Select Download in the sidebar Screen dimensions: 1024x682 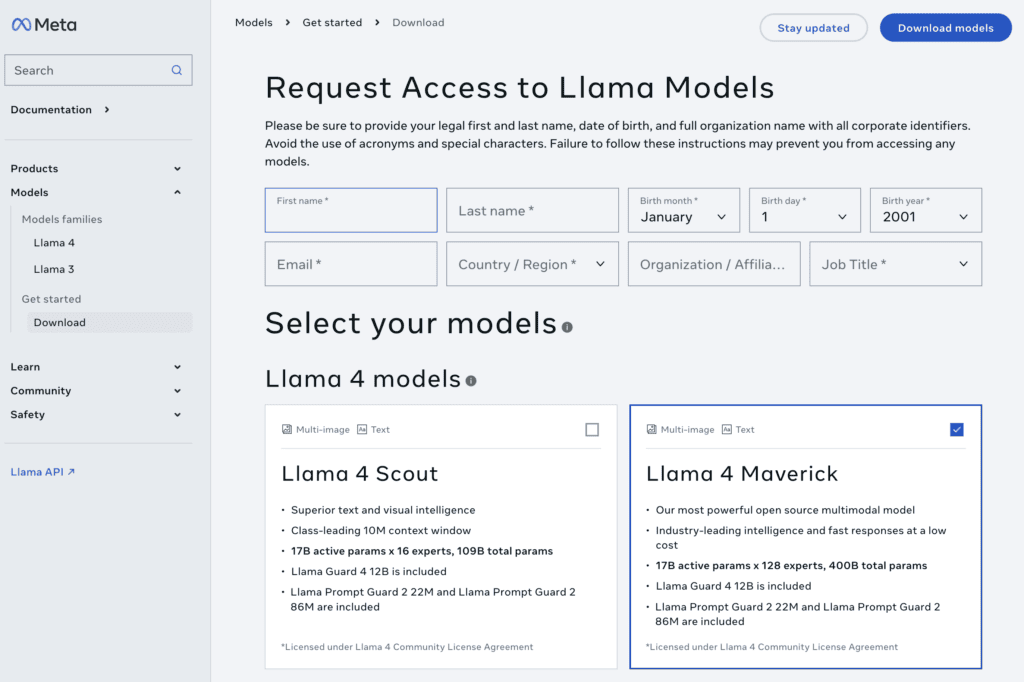(110, 323)
